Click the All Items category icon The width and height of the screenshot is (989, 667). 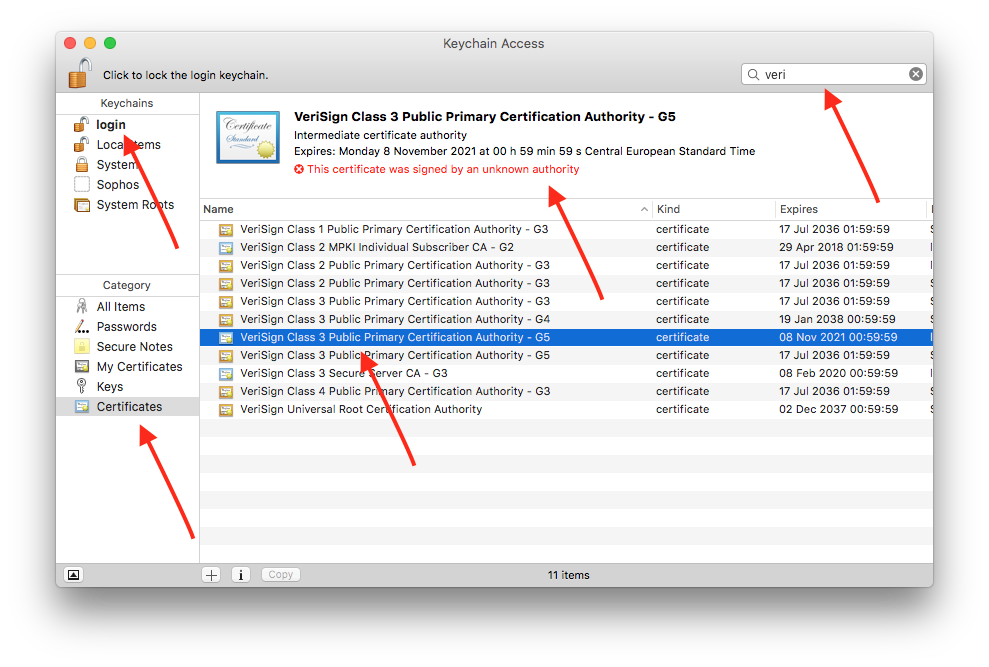click(82, 307)
